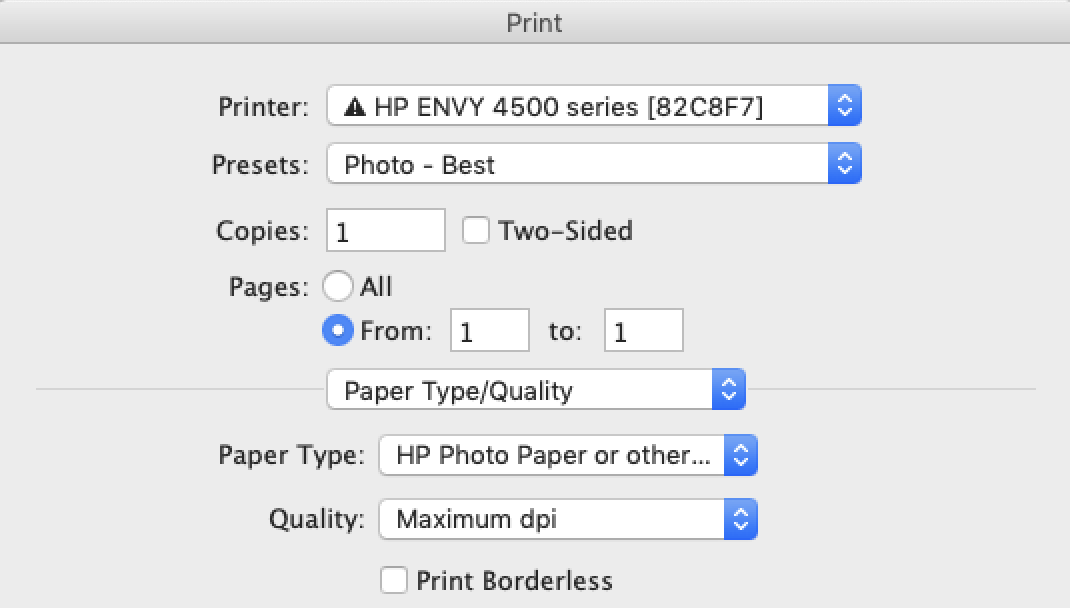The height and width of the screenshot is (608, 1070).
Task: Click into the Copies number field
Action: point(385,231)
